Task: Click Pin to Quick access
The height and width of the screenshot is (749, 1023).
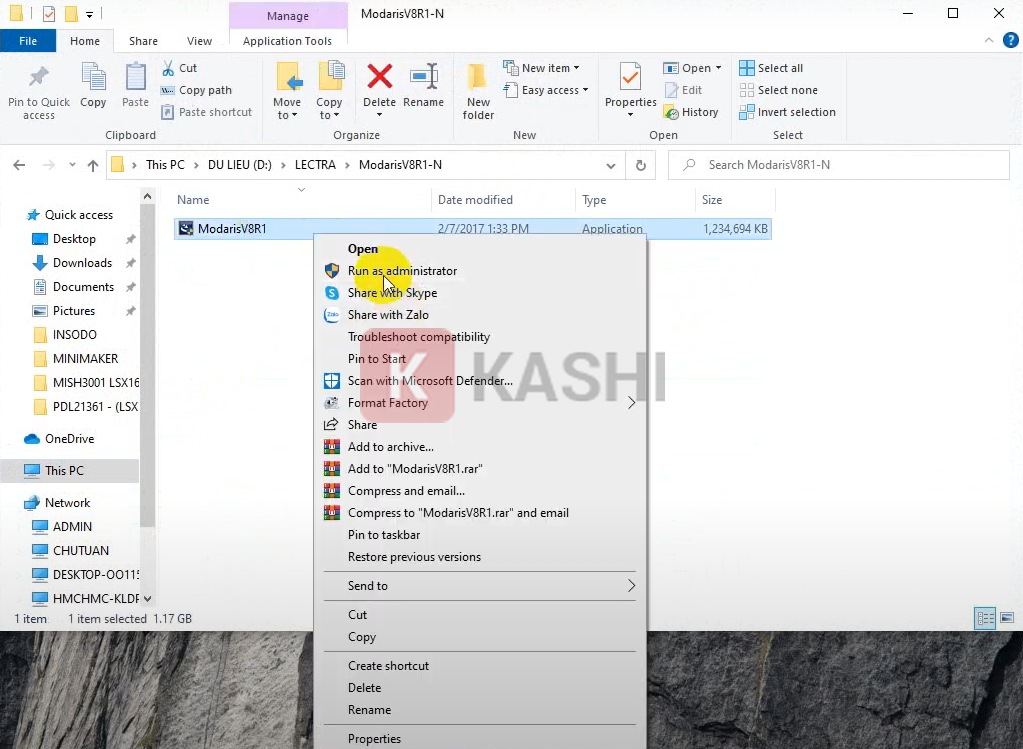Action: tap(38, 90)
